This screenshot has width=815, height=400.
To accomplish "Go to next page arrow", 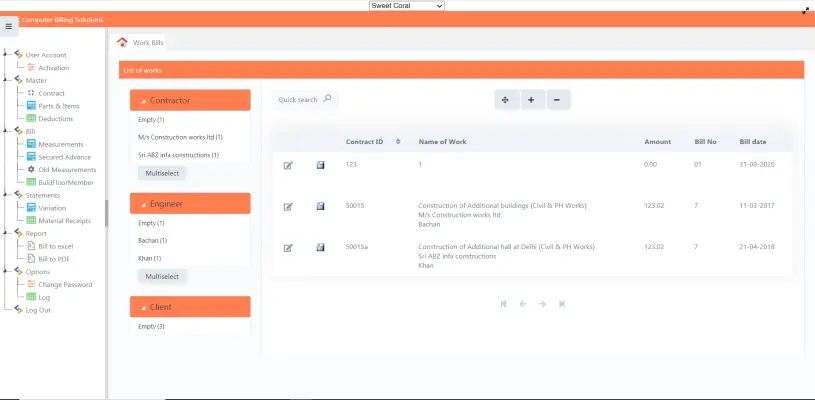I will tap(542, 304).
